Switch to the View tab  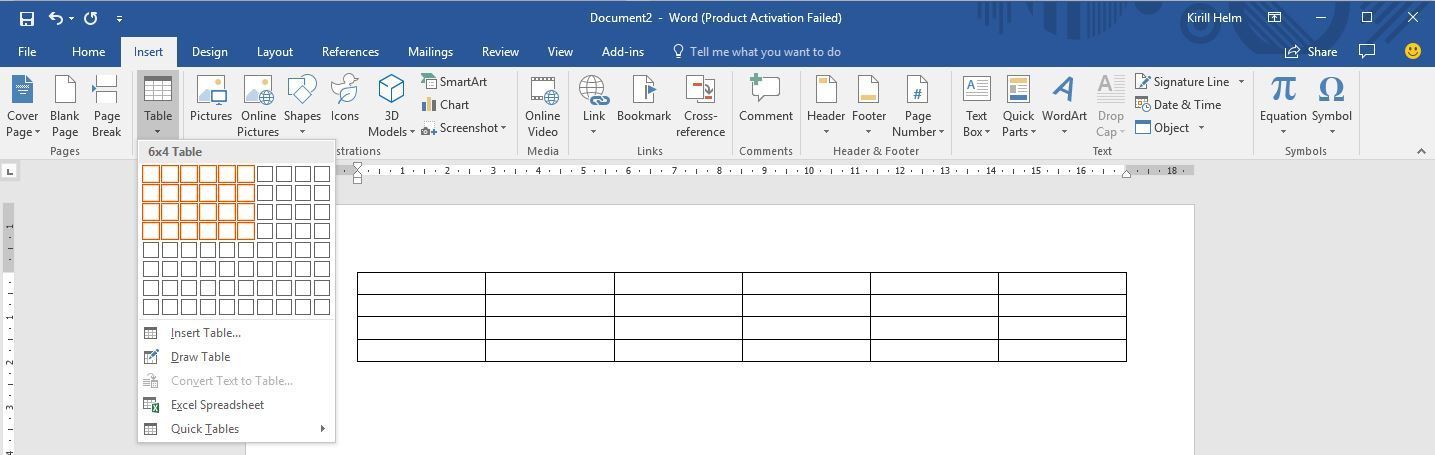[560, 52]
